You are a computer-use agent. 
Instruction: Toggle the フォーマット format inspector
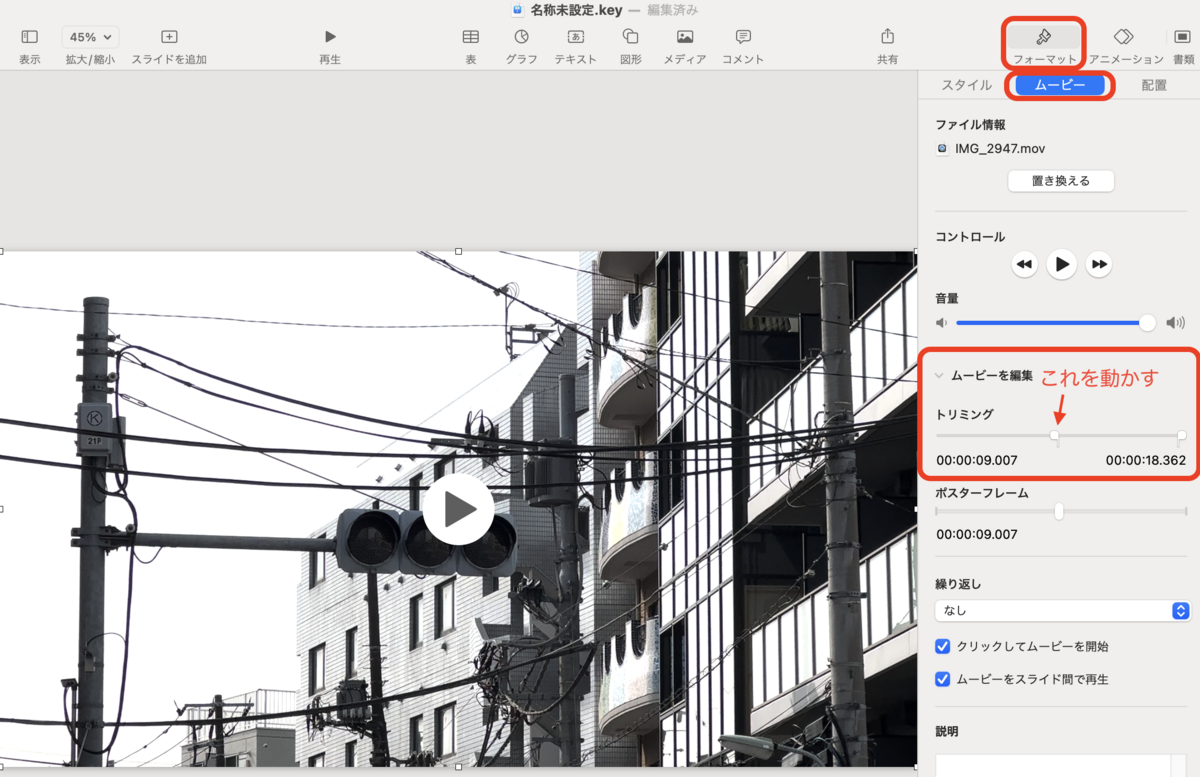point(1044,37)
